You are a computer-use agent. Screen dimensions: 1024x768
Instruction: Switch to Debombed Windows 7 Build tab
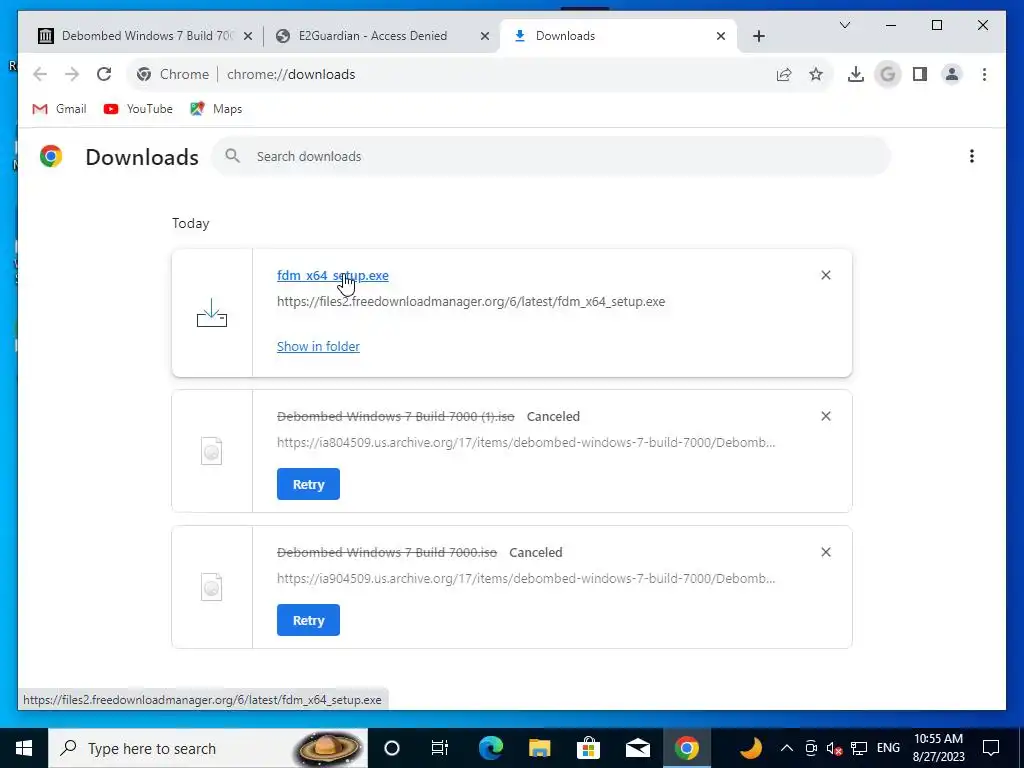(x=146, y=36)
